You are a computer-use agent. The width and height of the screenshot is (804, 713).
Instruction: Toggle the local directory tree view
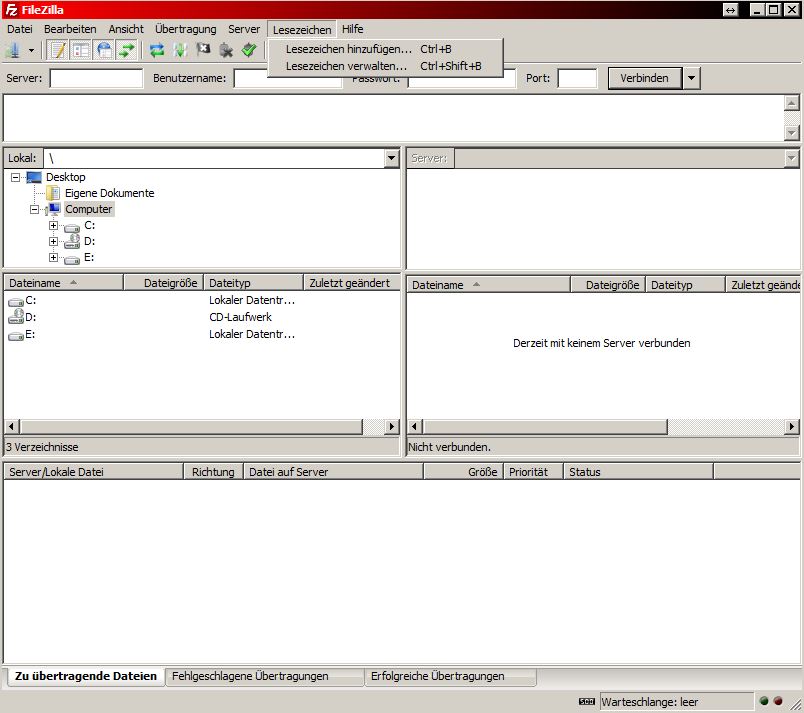81,50
